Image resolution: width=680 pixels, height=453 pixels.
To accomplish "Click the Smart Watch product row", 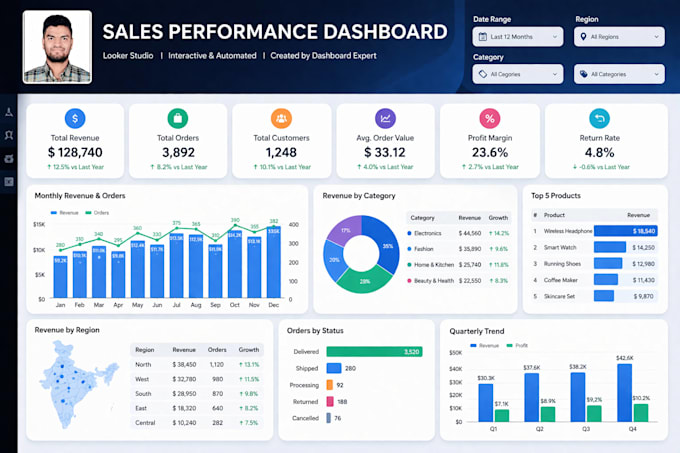I will (594, 248).
